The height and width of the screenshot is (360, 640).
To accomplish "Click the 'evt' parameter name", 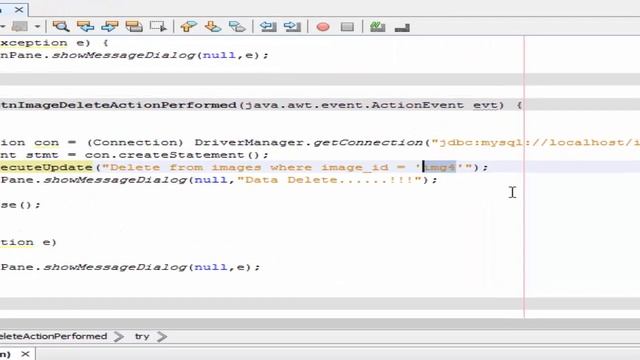I will coord(485,105).
